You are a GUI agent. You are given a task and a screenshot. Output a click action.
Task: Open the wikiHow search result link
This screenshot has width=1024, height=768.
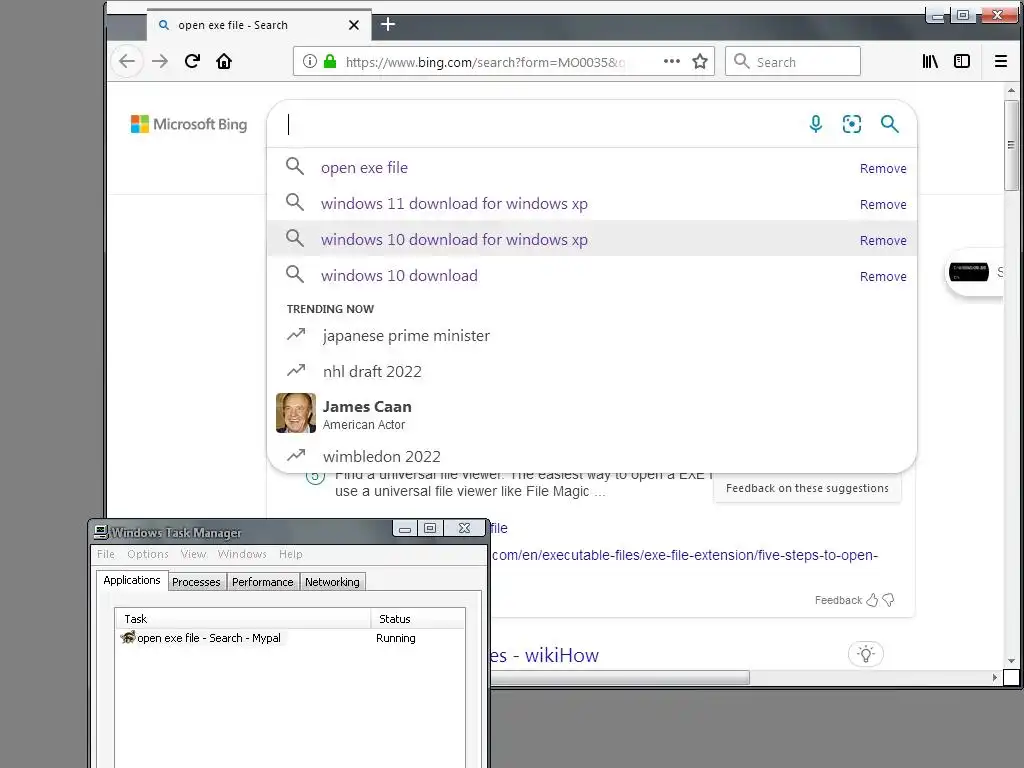[544, 655]
